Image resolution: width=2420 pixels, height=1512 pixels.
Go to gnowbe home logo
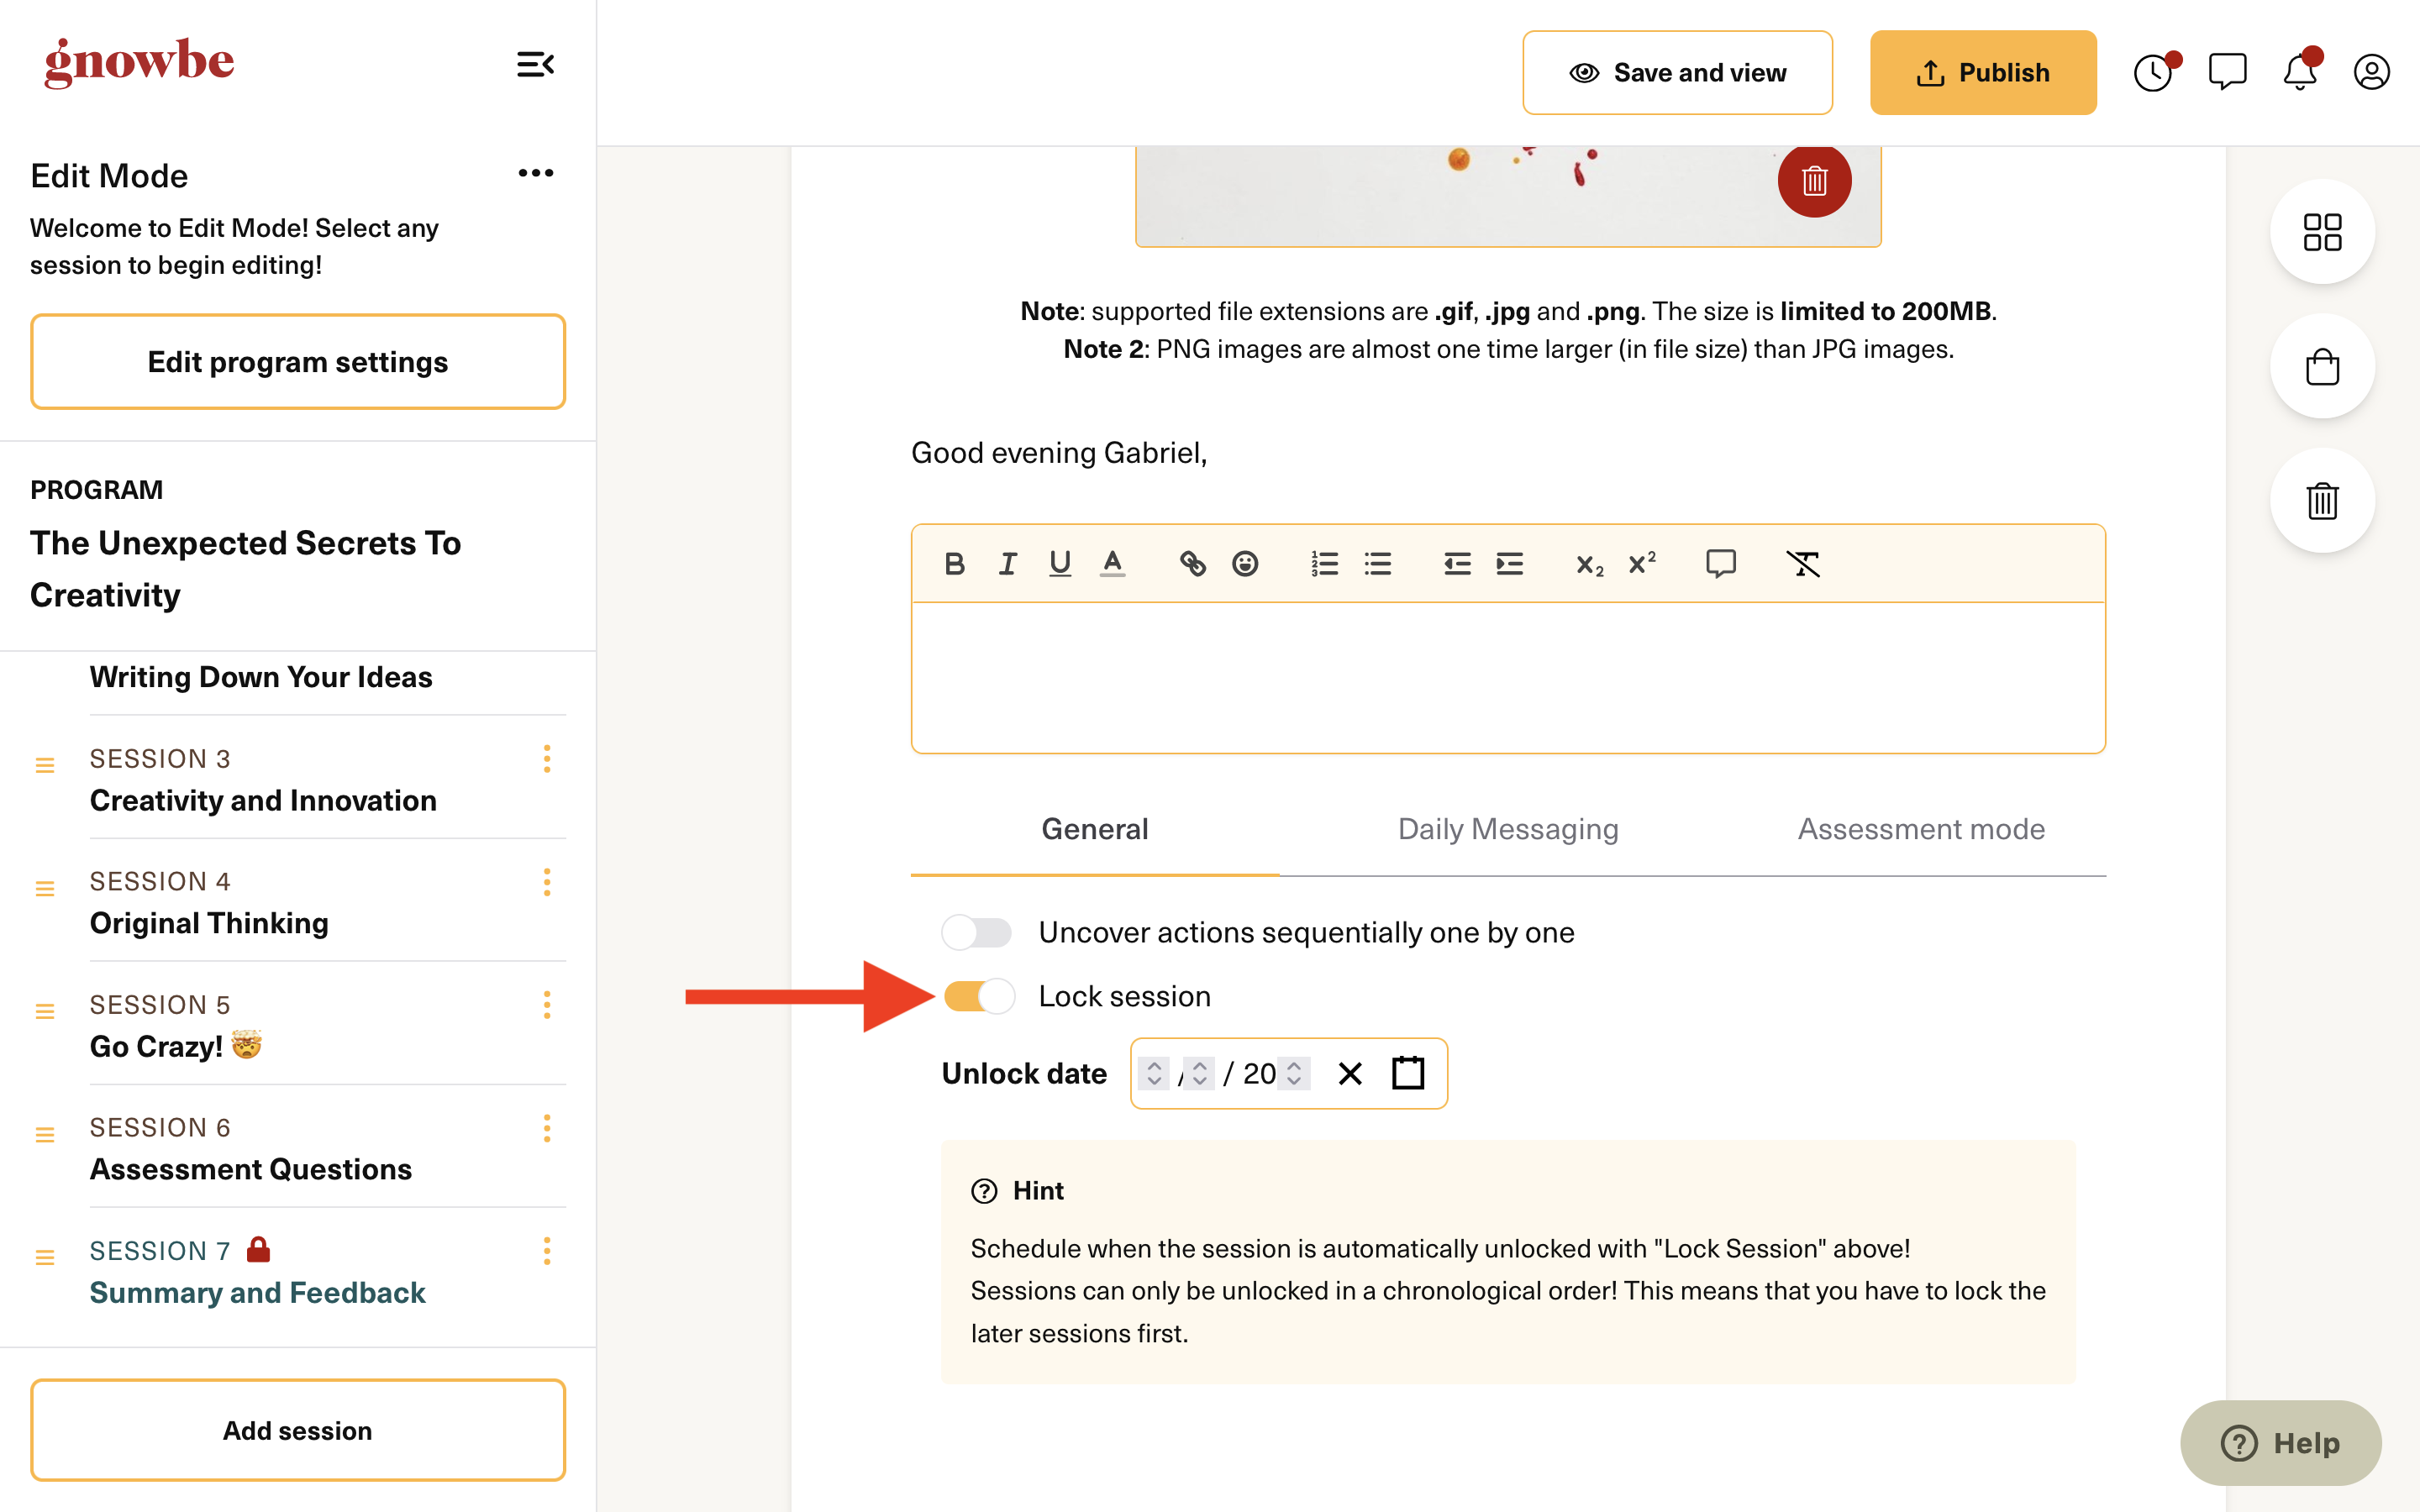coord(138,62)
